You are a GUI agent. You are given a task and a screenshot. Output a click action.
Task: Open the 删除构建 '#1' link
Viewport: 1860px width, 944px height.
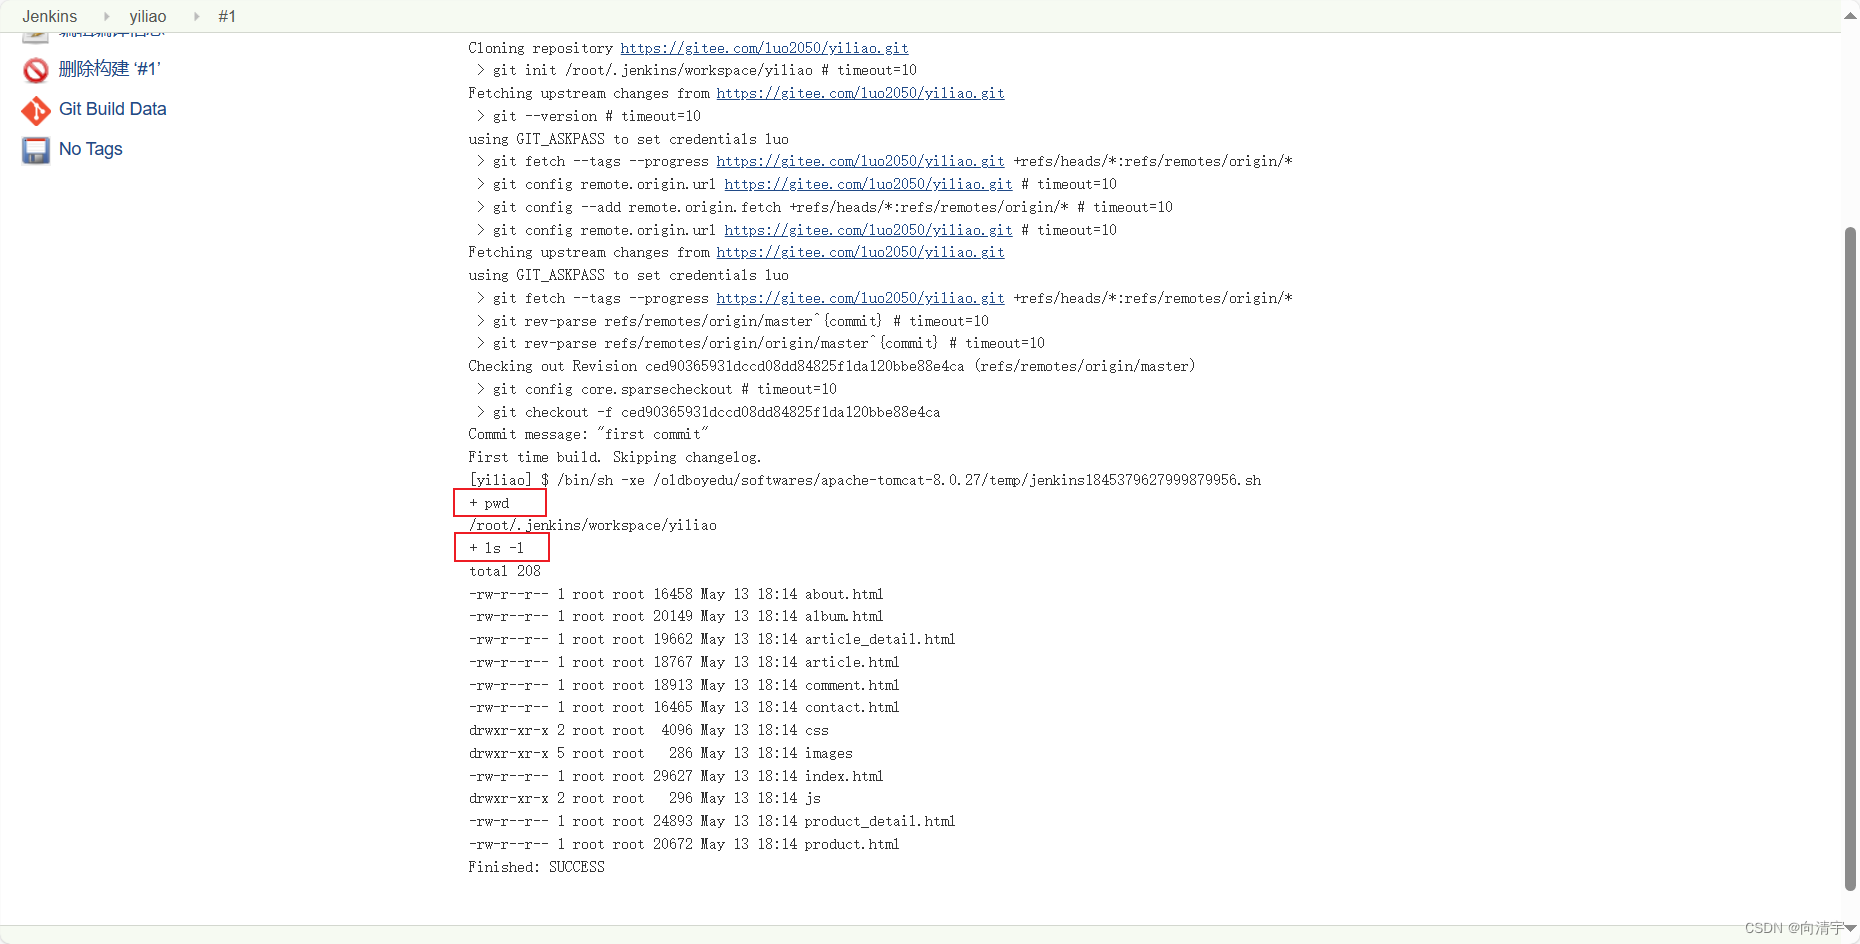tap(109, 69)
